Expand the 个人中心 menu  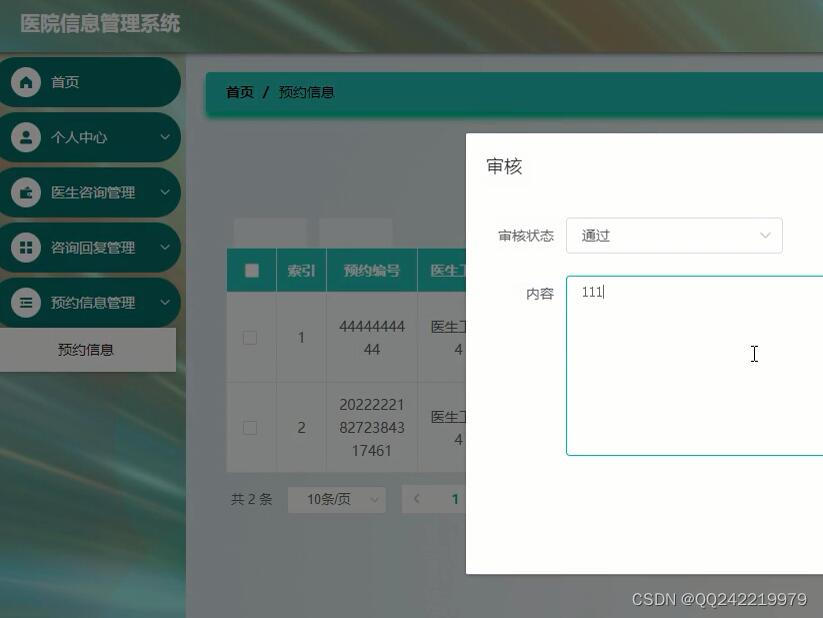(90, 137)
